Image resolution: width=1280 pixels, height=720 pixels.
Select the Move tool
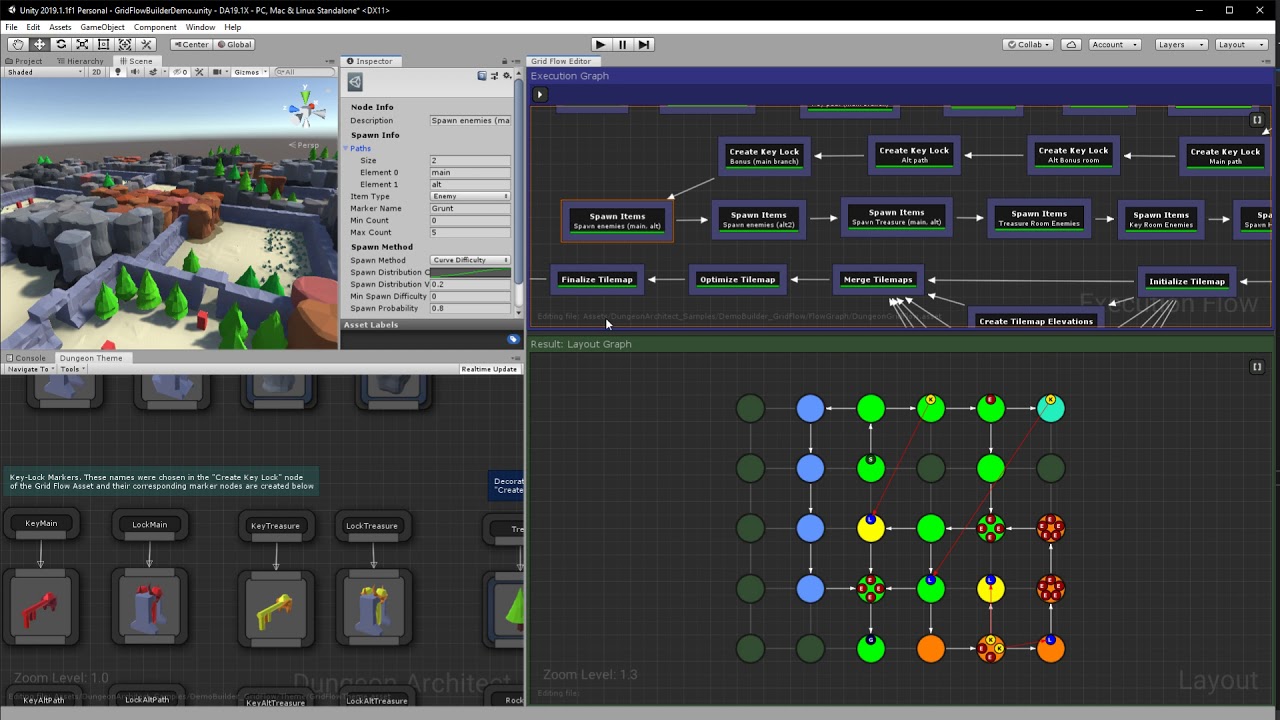tap(39, 44)
